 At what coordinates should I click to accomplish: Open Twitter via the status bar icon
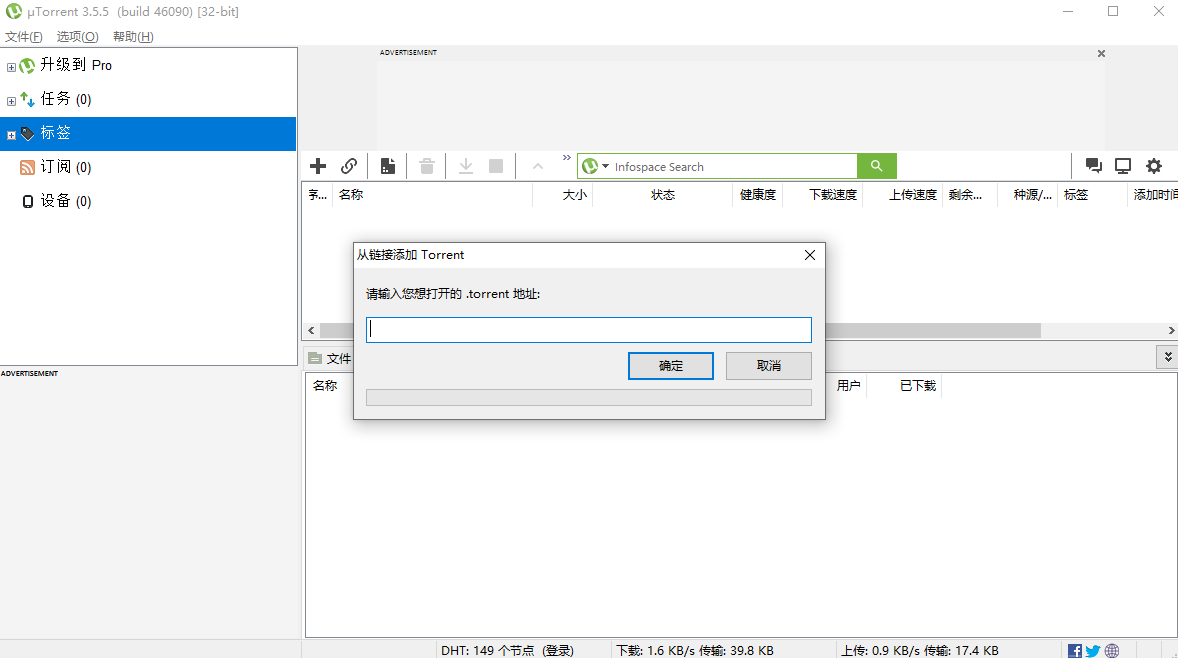tap(1092, 650)
